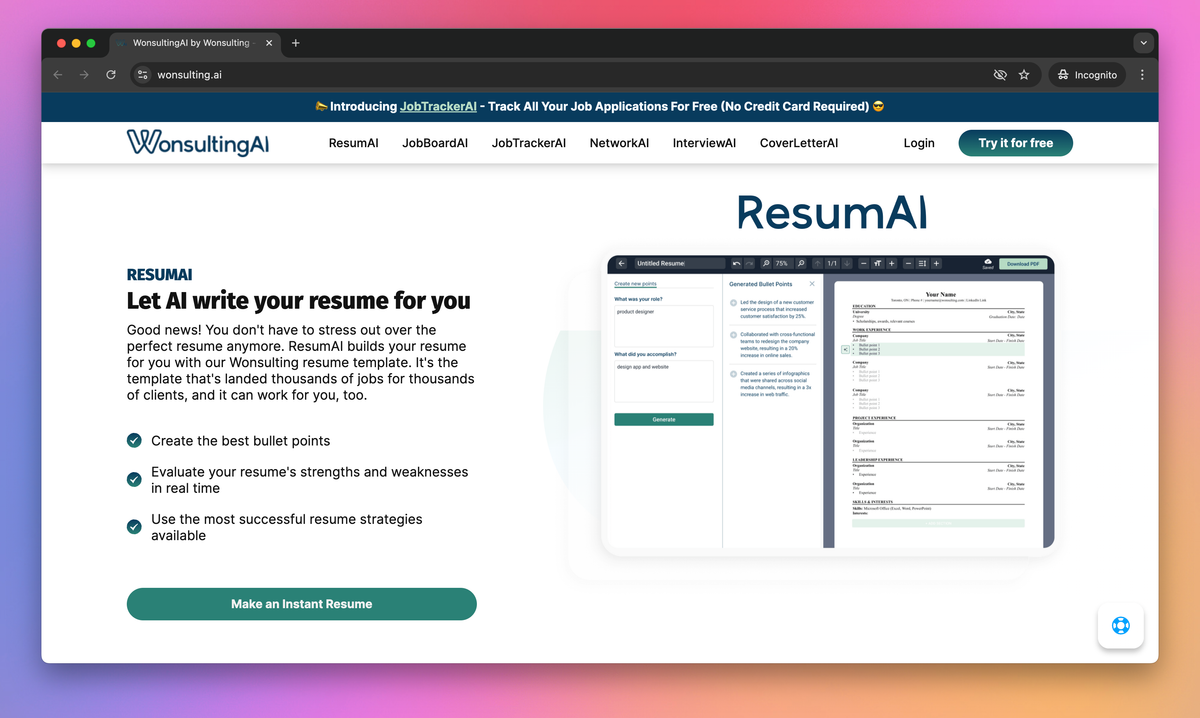Click zoom-in magnifier right of 75%
The width and height of the screenshot is (1200, 718).
point(801,263)
